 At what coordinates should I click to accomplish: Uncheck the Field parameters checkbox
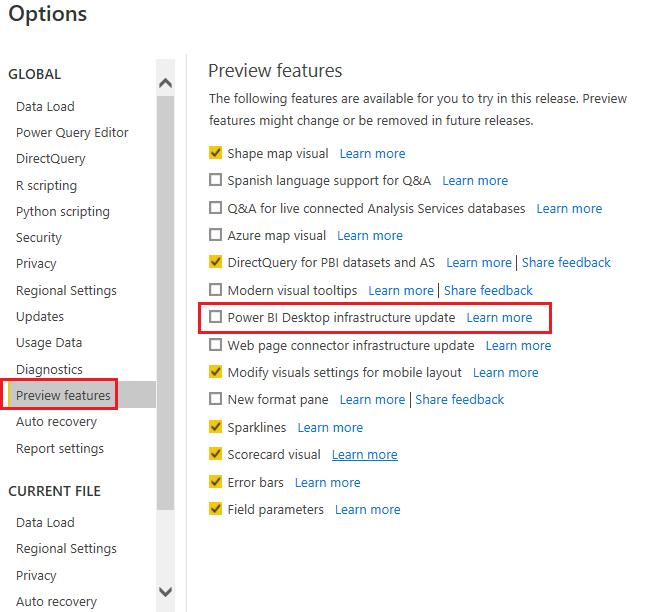(x=216, y=509)
